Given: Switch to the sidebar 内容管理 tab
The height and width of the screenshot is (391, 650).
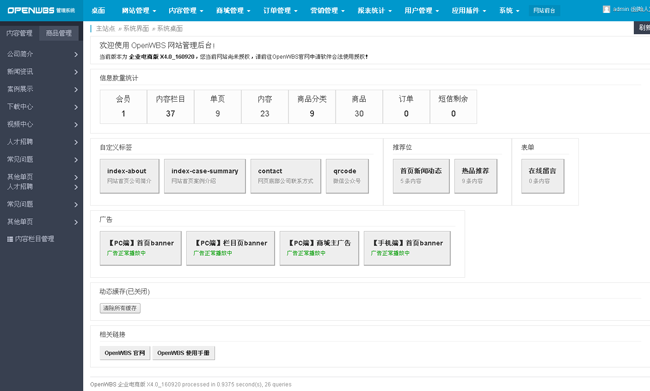Looking at the screenshot, I should click(x=19, y=33).
